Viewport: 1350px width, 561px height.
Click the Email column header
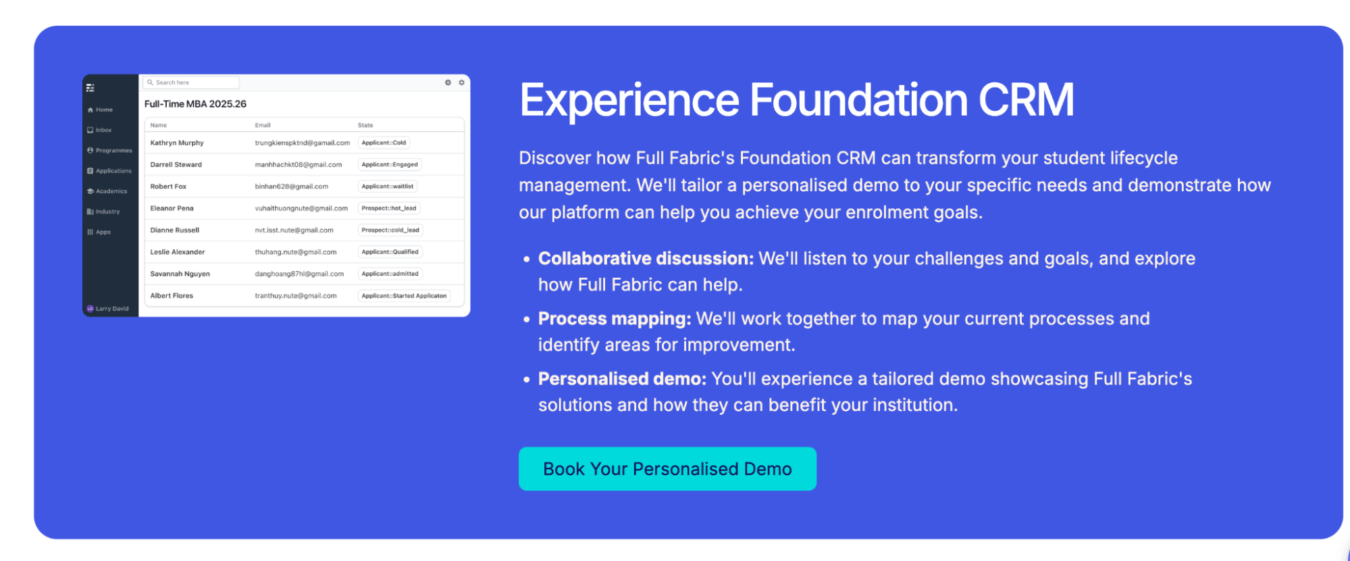click(263, 125)
